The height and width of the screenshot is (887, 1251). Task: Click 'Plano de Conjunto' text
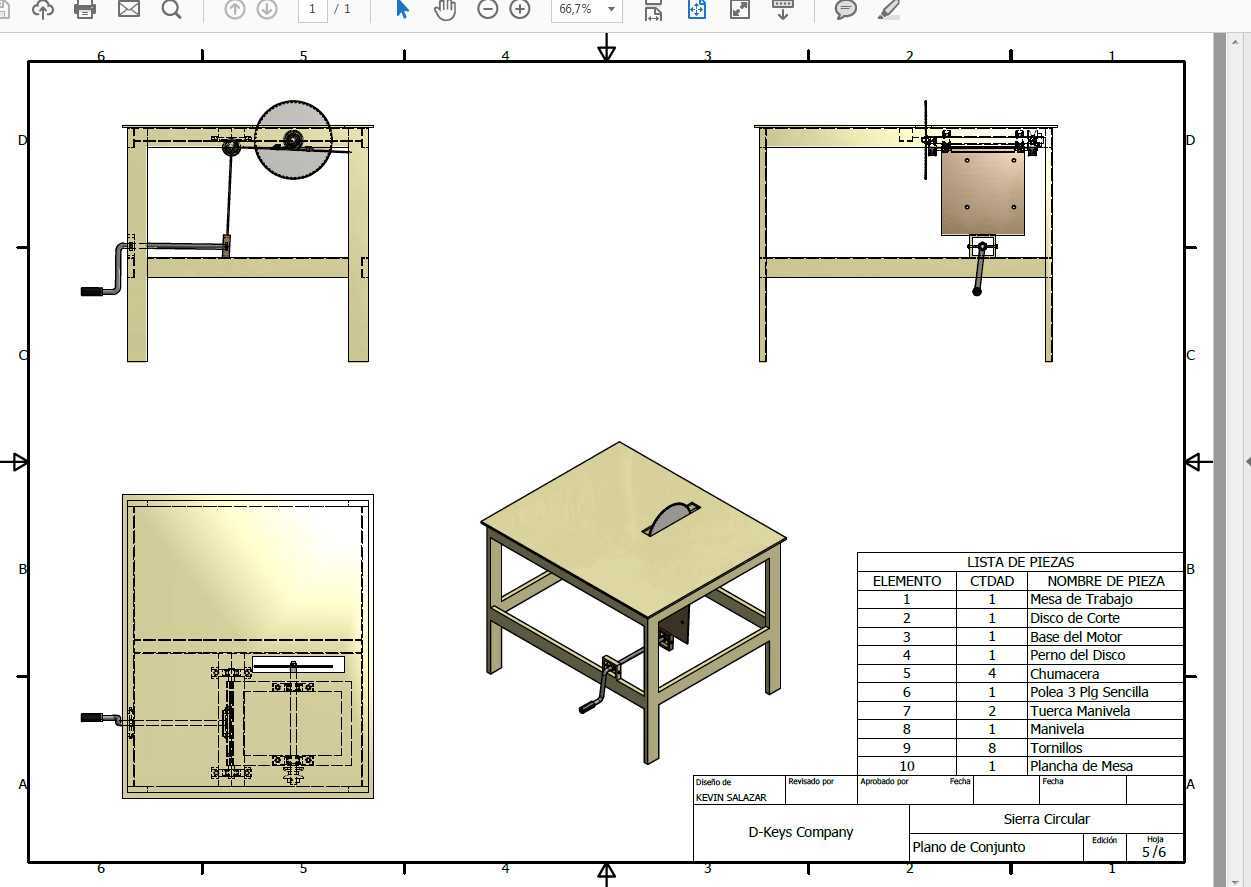click(x=969, y=847)
